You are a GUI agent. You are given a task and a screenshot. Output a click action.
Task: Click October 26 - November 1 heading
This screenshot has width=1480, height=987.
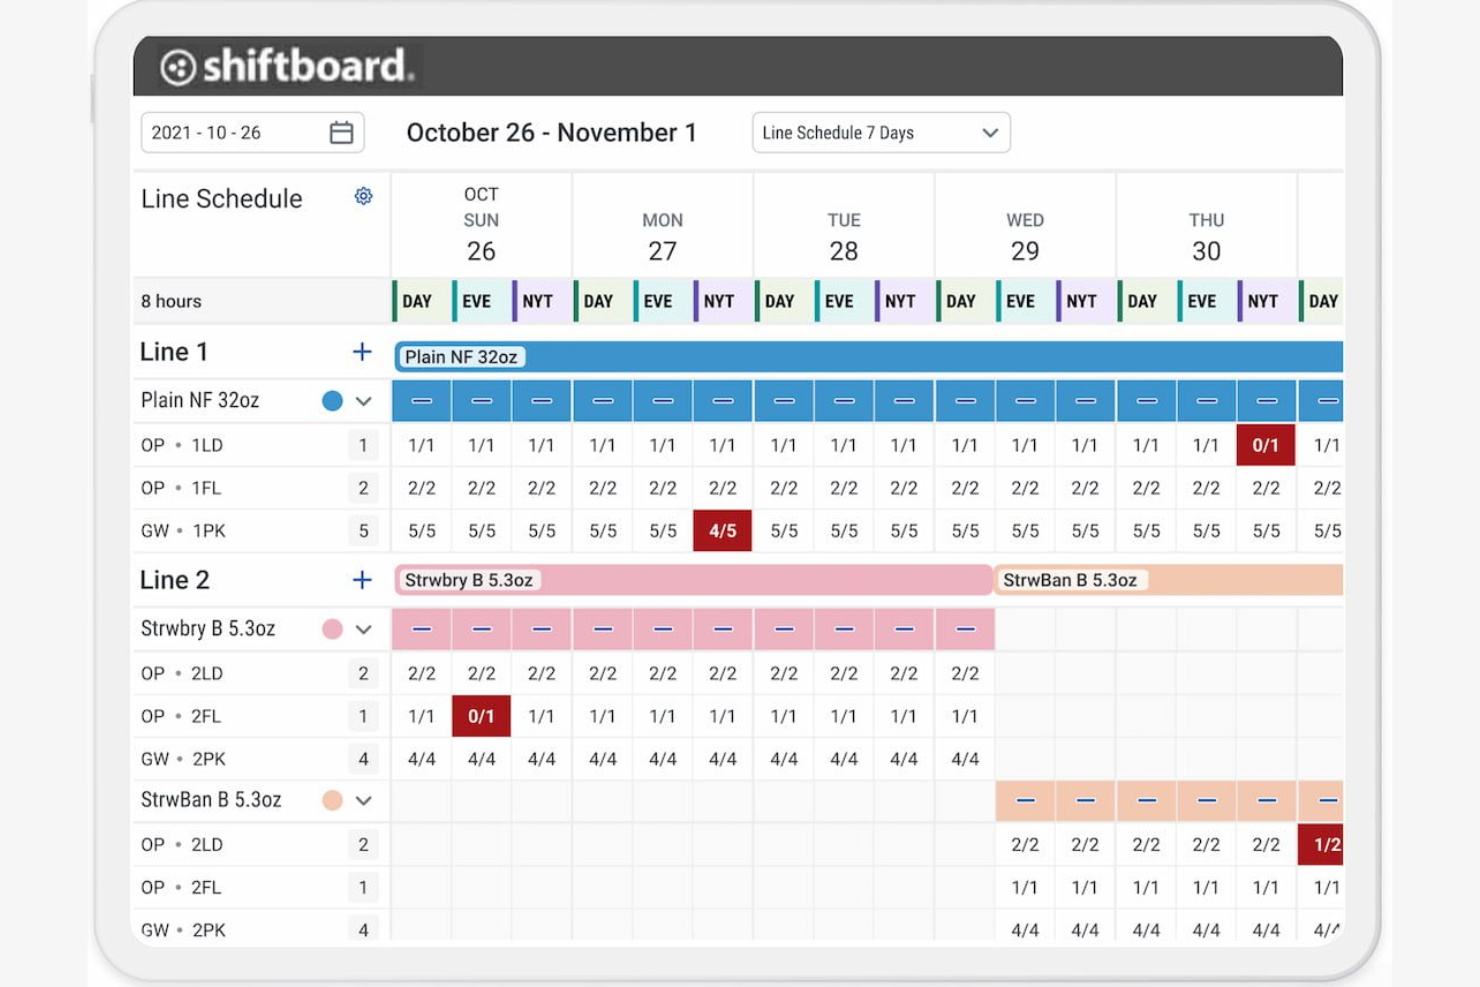tap(551, 132)
